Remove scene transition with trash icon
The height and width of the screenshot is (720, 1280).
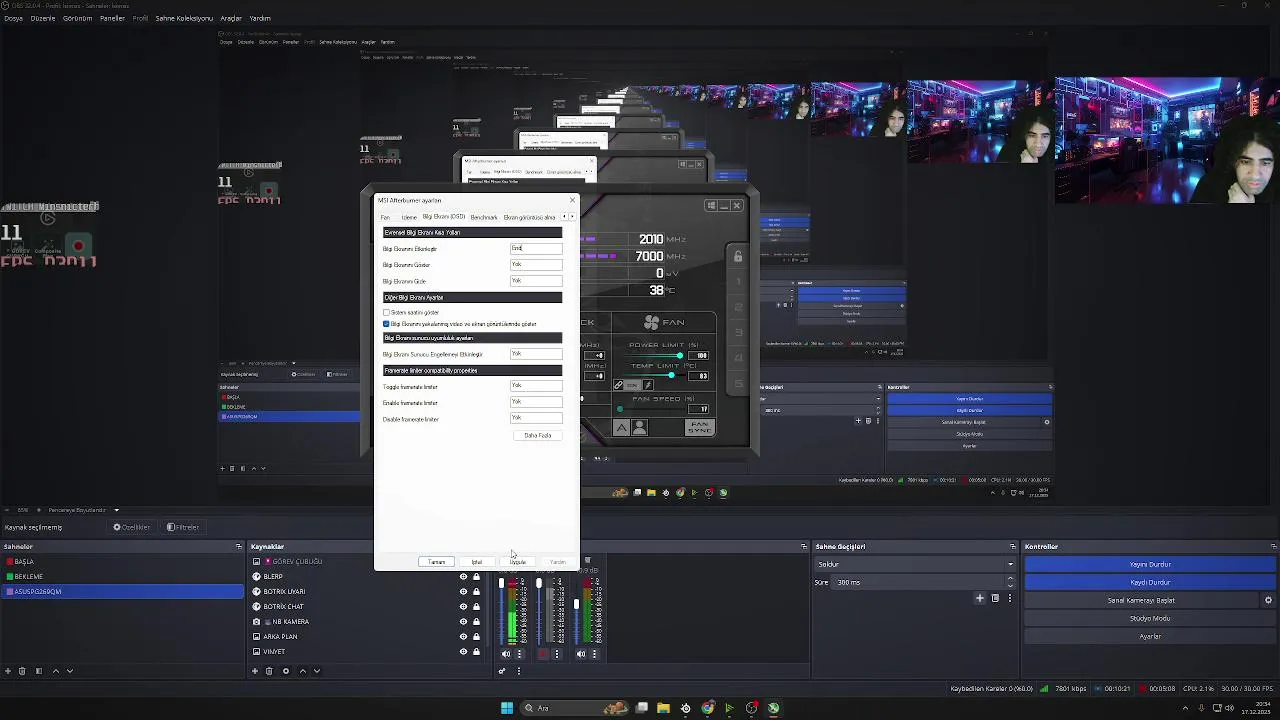pyautogui.click(x=995, y=598)
